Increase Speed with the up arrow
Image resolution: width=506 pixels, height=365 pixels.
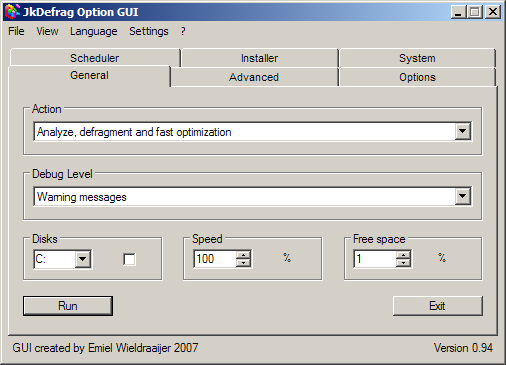pyautogui.click(x=243, y=255)
